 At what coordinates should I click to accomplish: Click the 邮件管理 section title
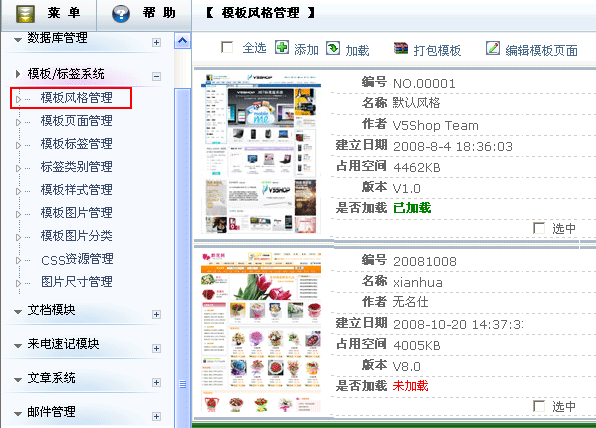click(x=51, y=412)
